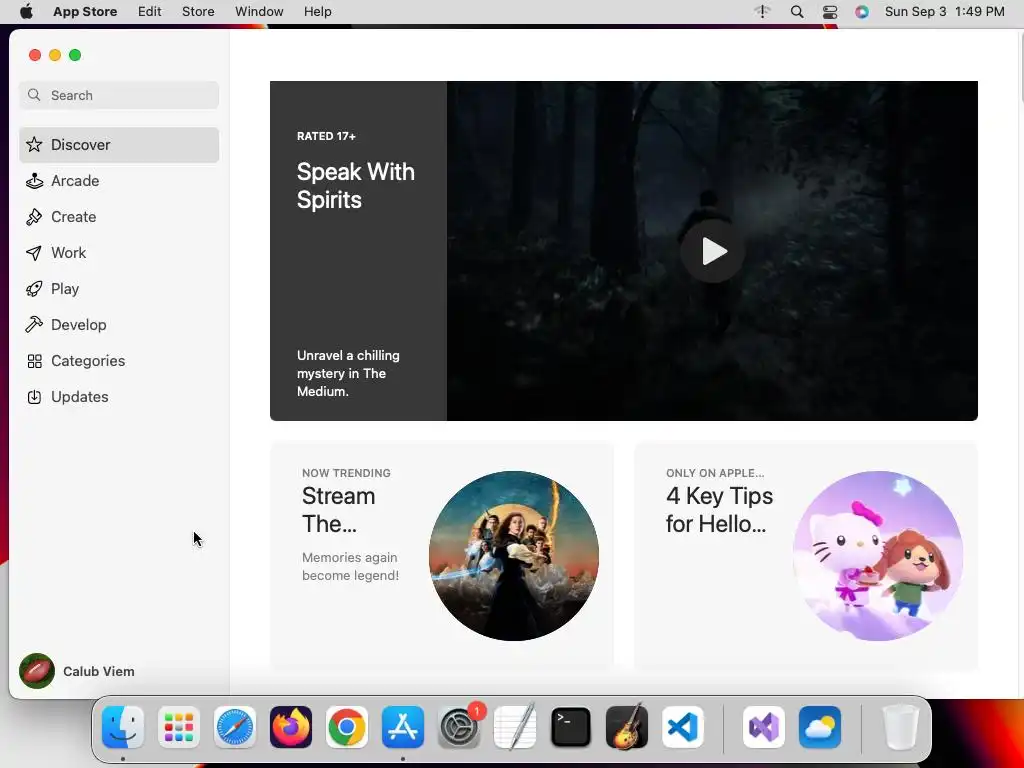Launch Firefox from the Dock

click(x=291, y=727)
